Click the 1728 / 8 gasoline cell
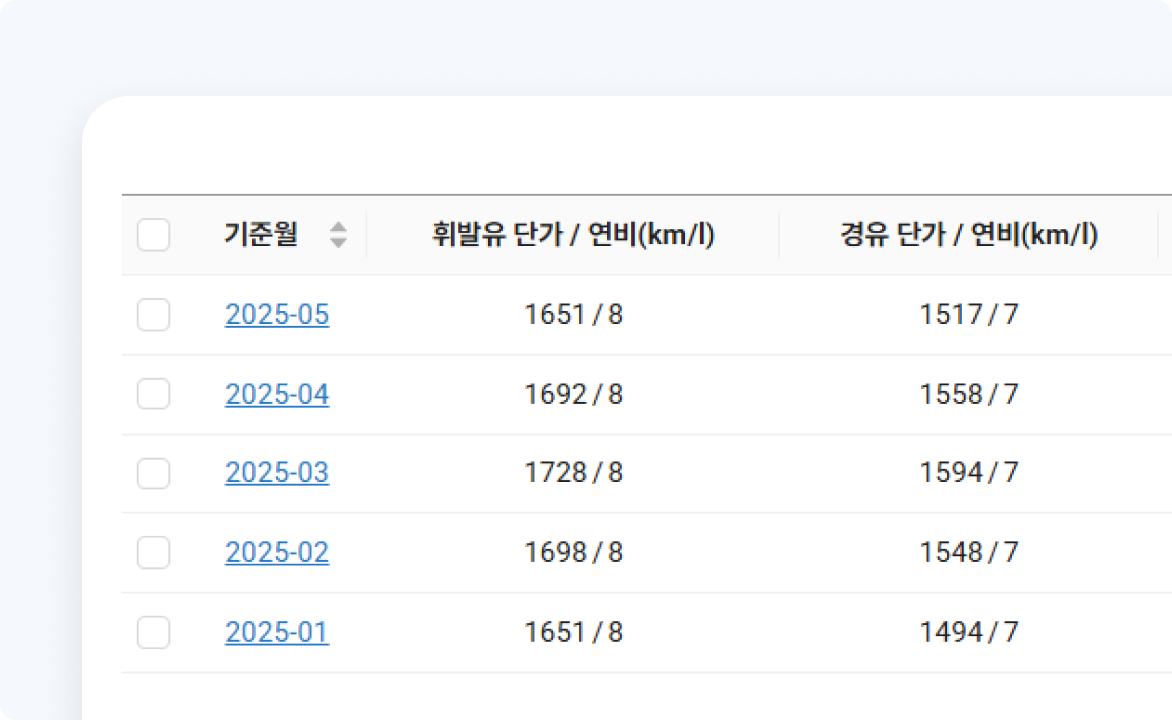Image resolution: width=1172 pixels, height=720 pixels. (x=573, y=473)
